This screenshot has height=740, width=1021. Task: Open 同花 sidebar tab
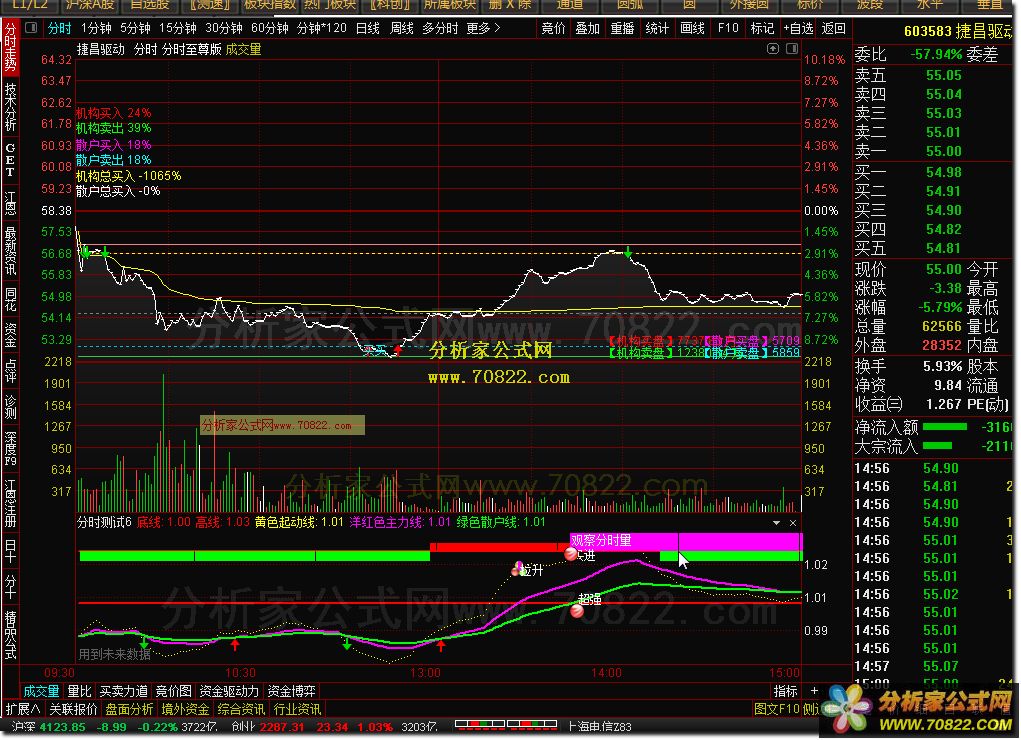[x=10, y=299]
